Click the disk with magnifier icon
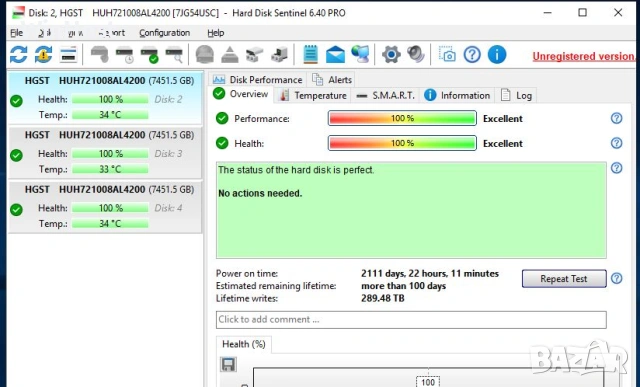This screenshot has width=640, height=387. coord(174,55)
